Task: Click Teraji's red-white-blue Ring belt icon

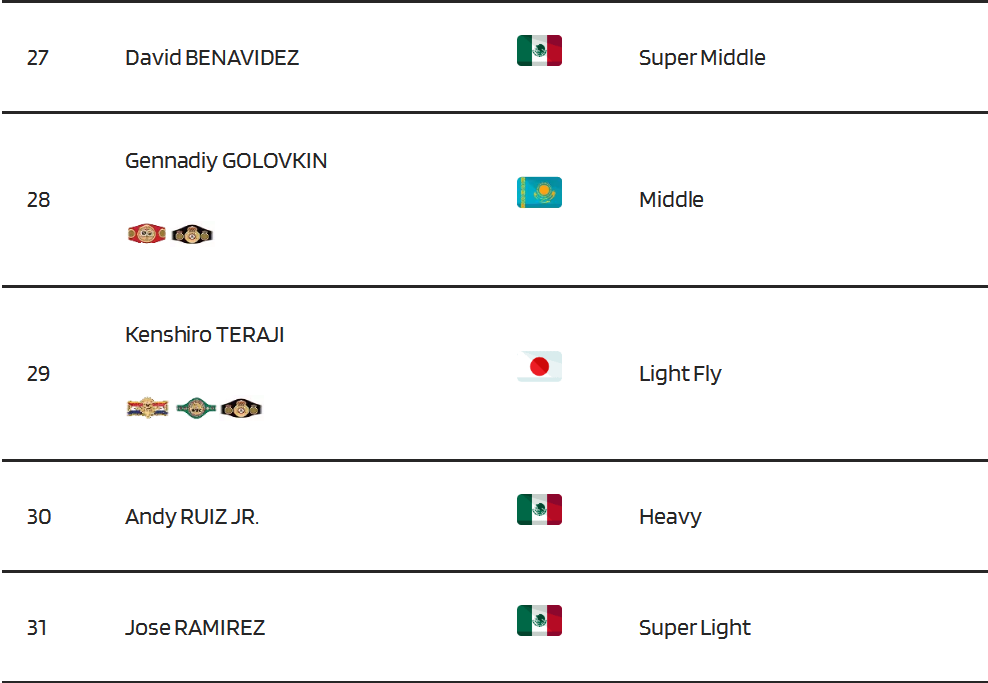Action: click(x=147, y=408)
